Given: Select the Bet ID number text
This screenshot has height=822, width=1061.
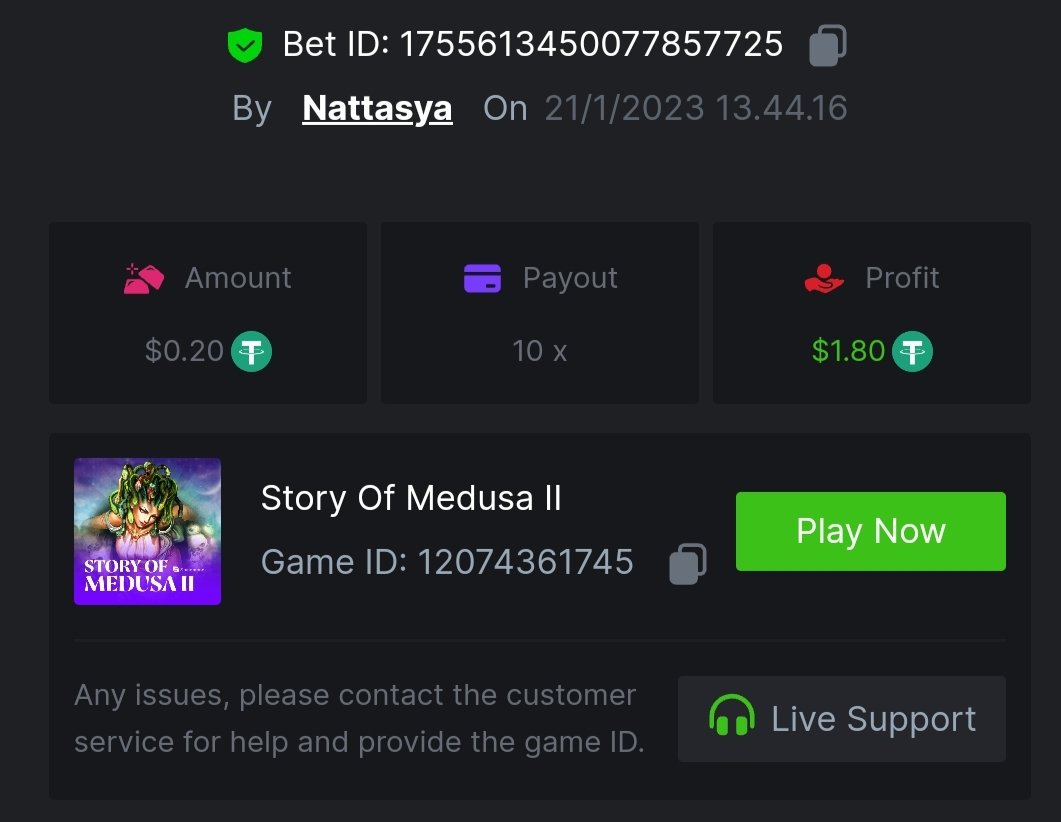Looking at the screenshot, I should pyautogui.click(x=591, y=44).
